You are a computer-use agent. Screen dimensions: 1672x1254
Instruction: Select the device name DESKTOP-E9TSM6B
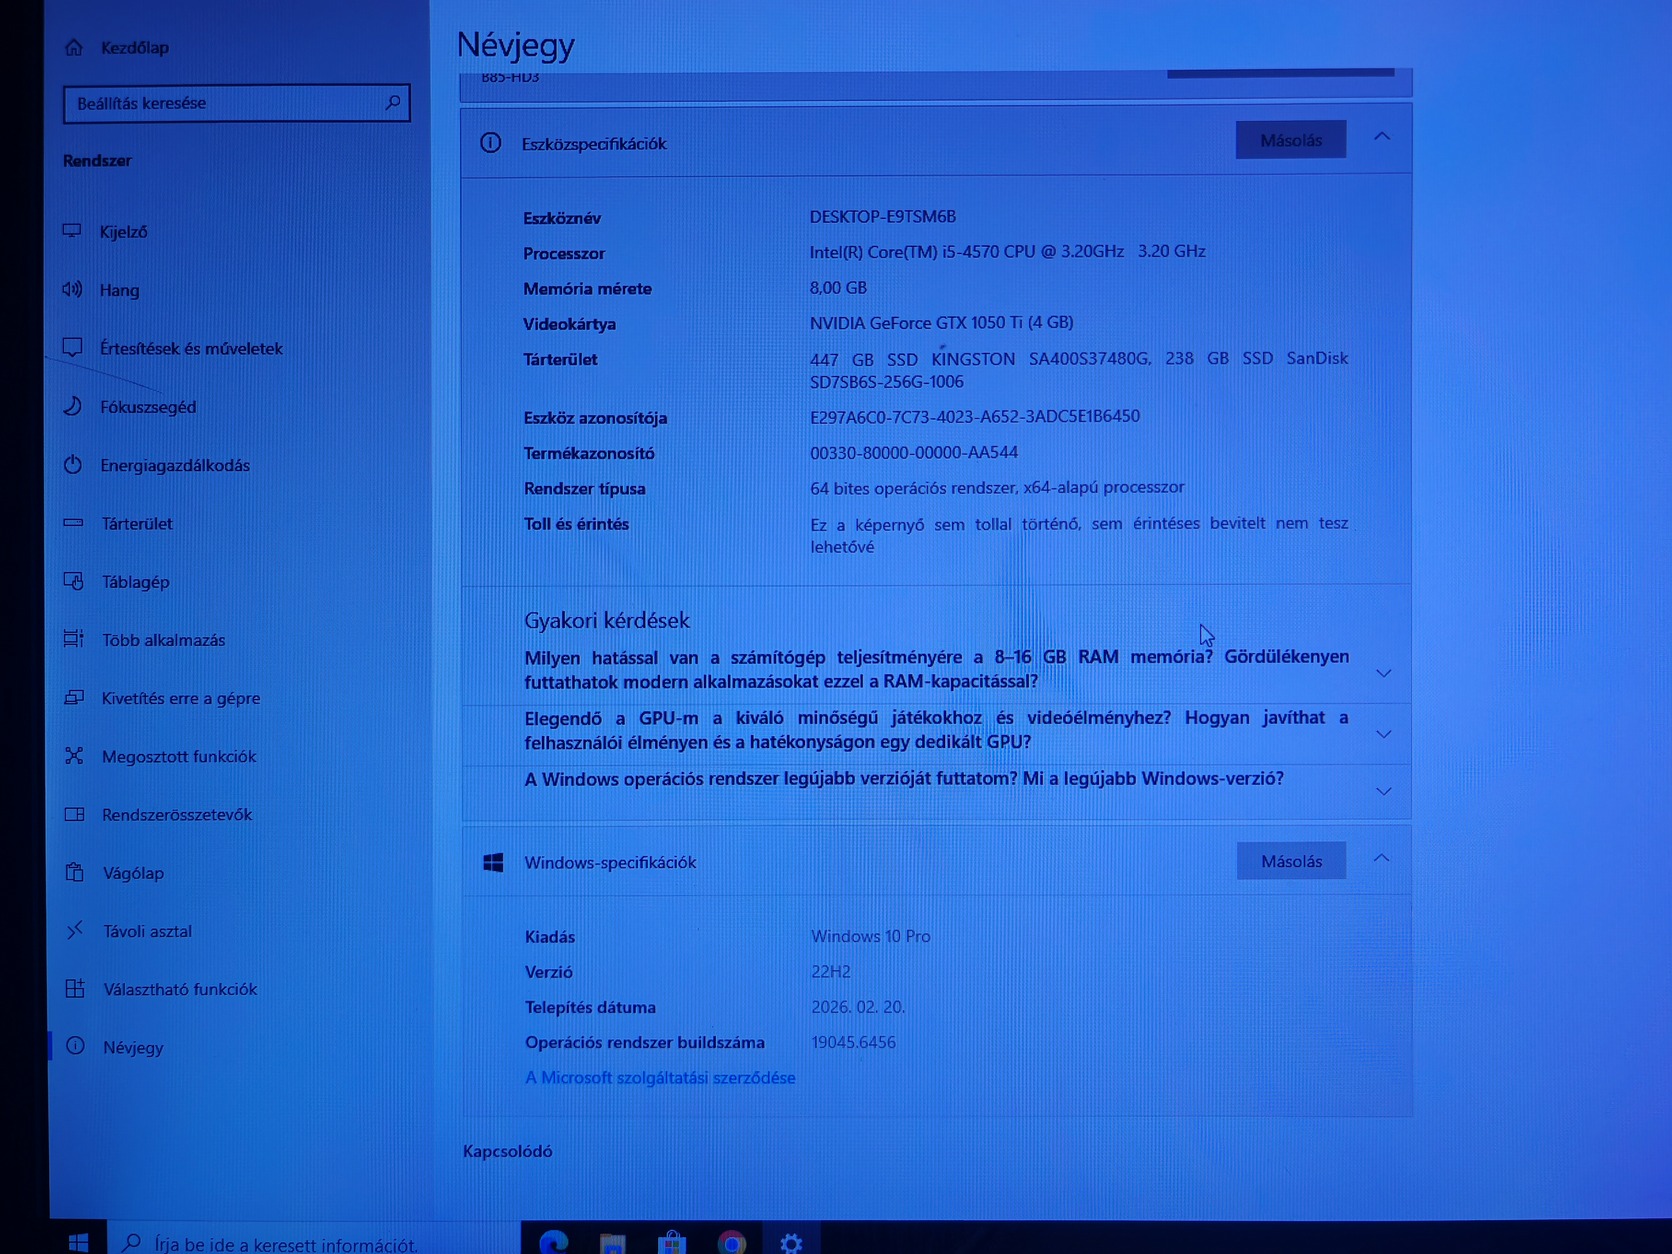(x=883, y=216)
